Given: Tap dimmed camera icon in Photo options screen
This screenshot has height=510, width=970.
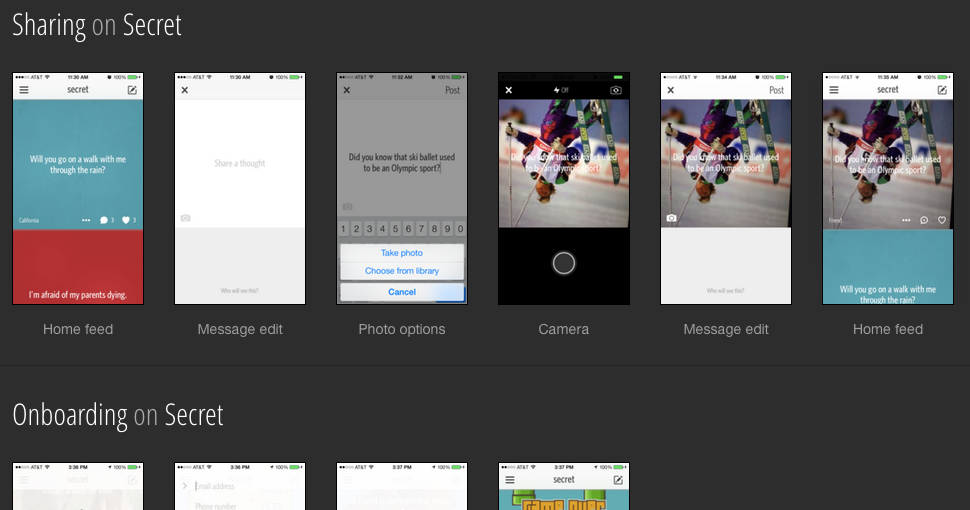Looking at the screenshot, I should click(x=348, y=207).
